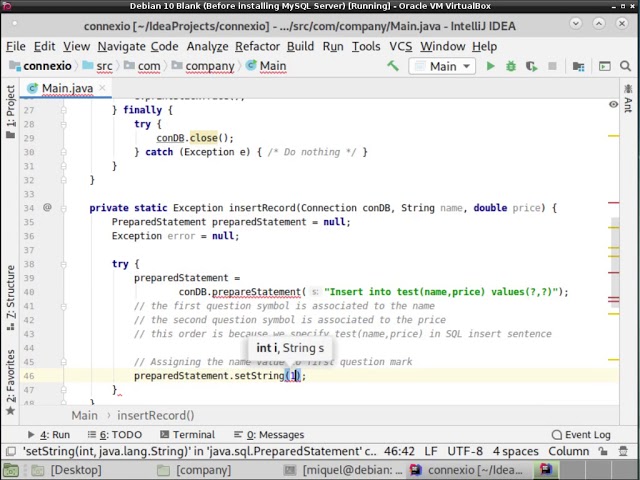640x480 pixels.
Task: Toggle Column selection mode in status bar
Action: click(569, 451)
